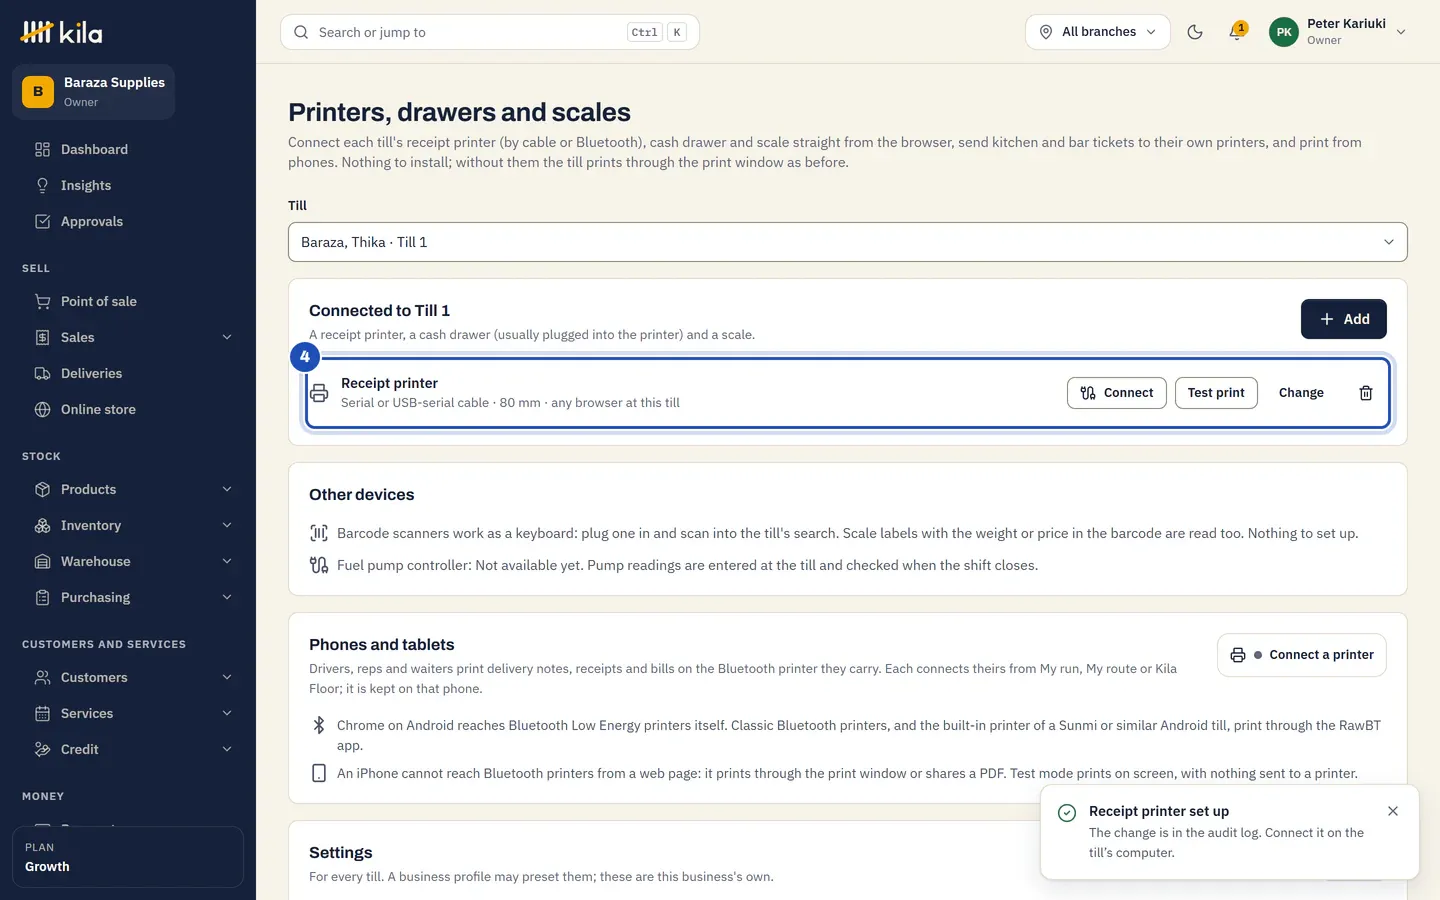Connect the receipt printer
The width and height of the screenshot is (1440, 900).
pos(1116,393)
